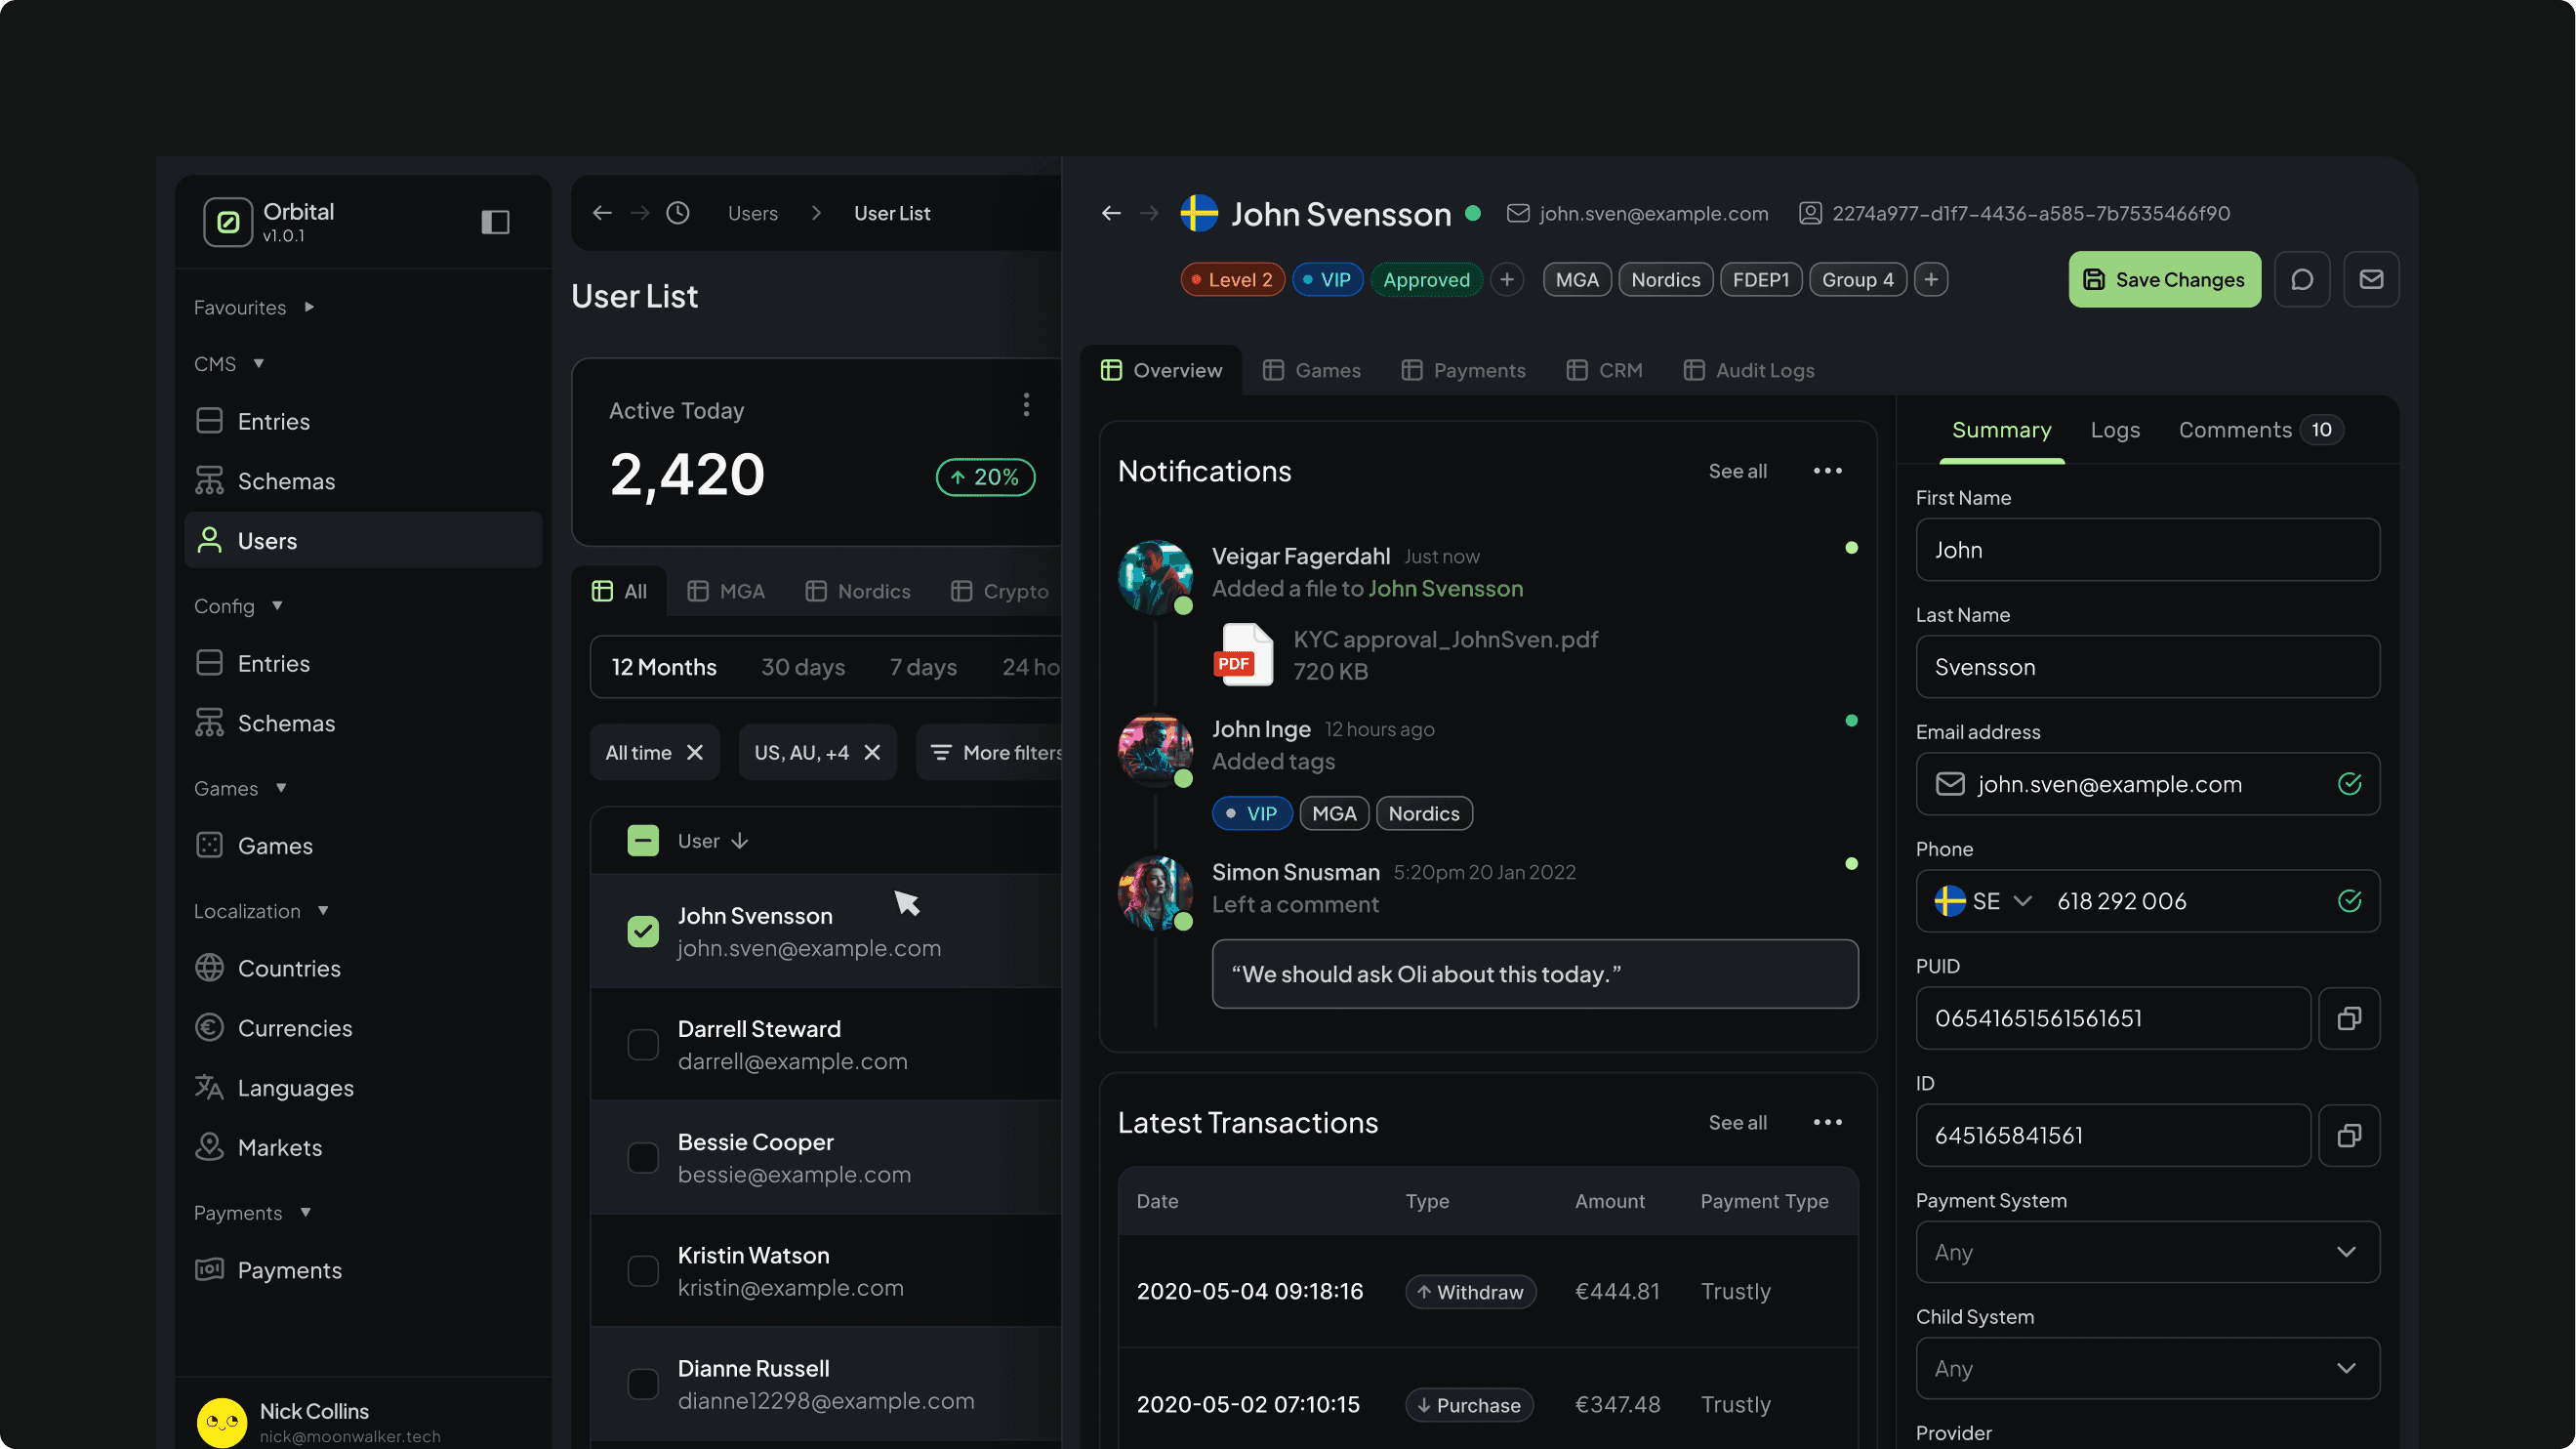Toggle the User column select-all checkbox
Screen dimensions: 2576x1449
tap(643, 841)
